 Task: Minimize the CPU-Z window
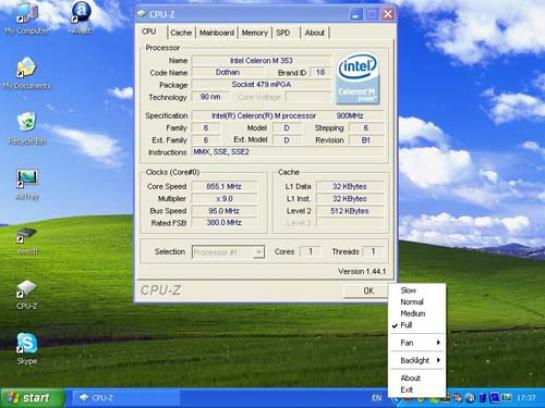(x=356, y=14)
